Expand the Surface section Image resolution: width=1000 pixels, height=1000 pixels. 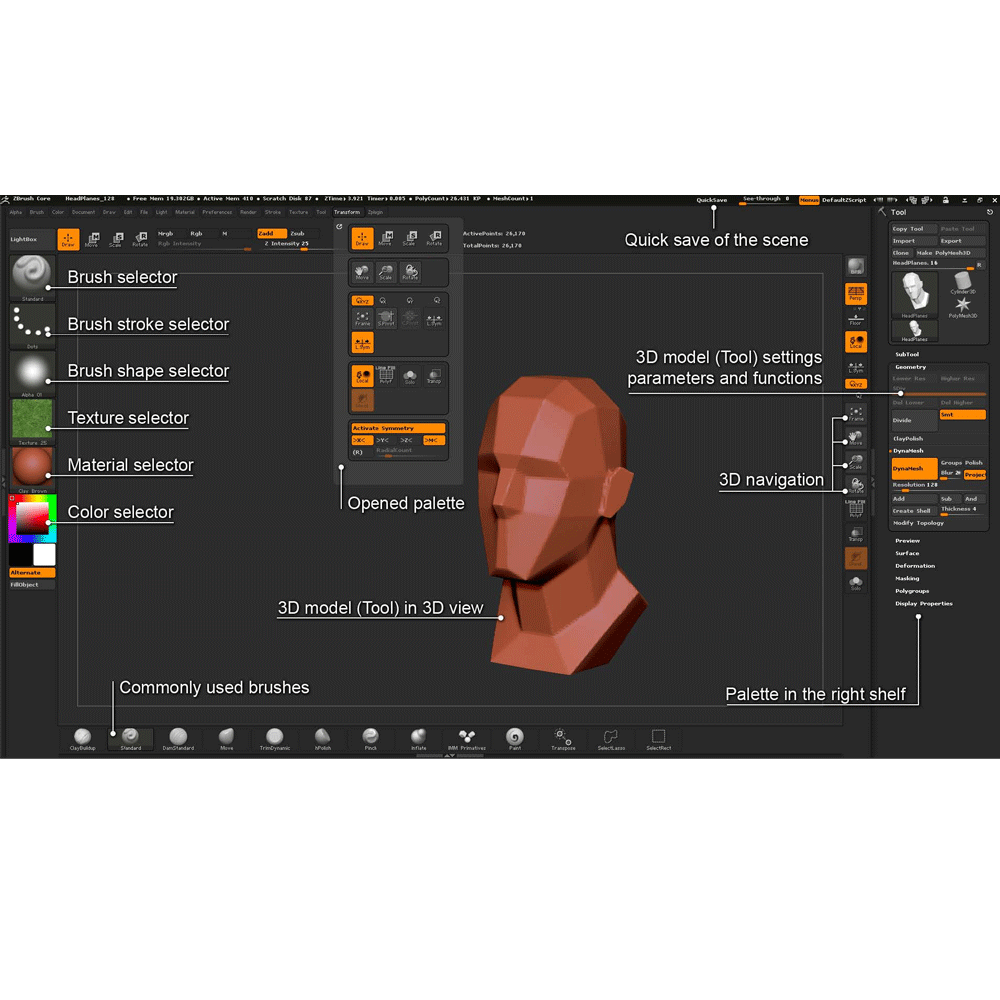coord(907,554)
